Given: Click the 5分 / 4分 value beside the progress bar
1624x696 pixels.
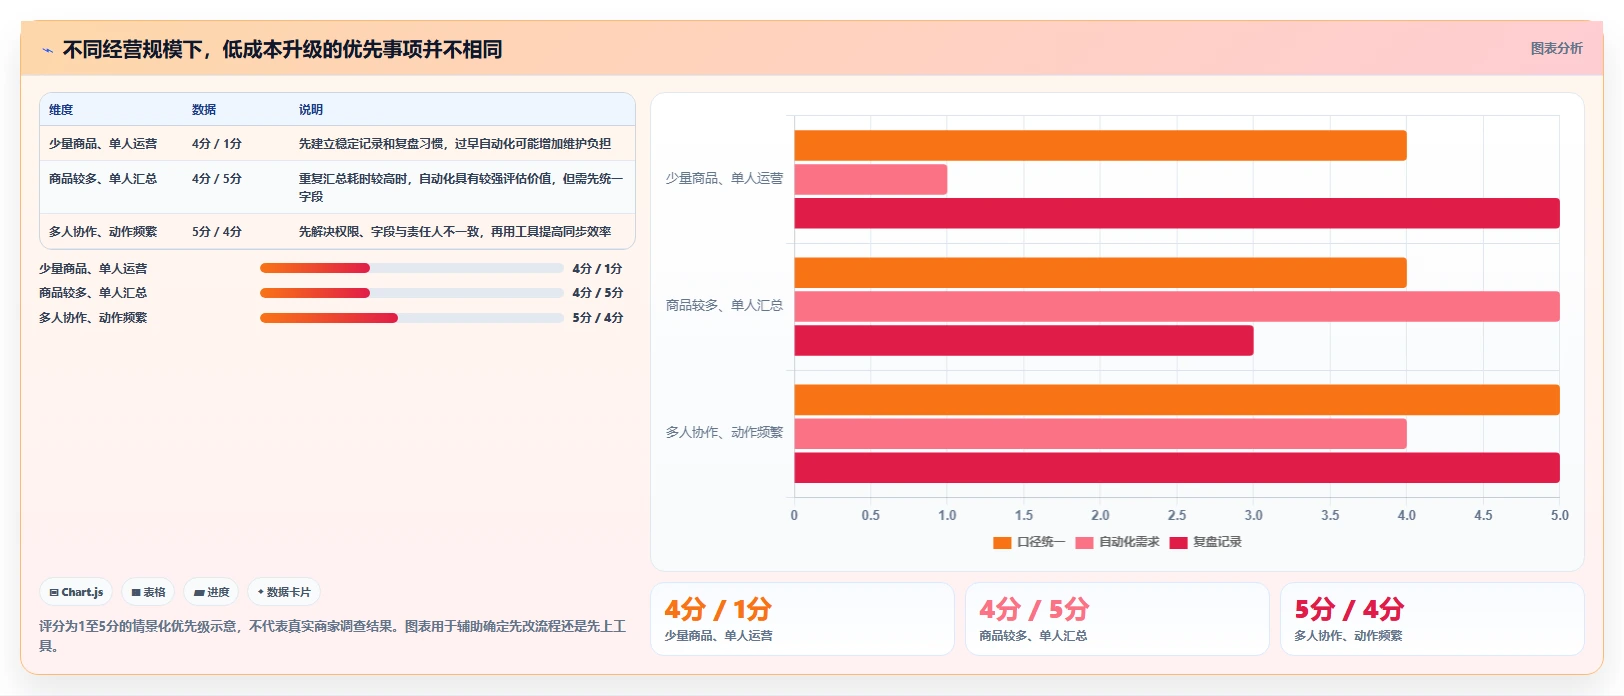Looking at the screenshot, I should pyautogui.click(x=597, y=318).
